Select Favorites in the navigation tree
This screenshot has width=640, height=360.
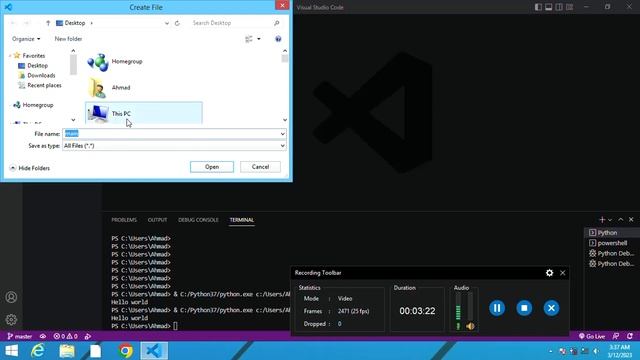[33, 56]
